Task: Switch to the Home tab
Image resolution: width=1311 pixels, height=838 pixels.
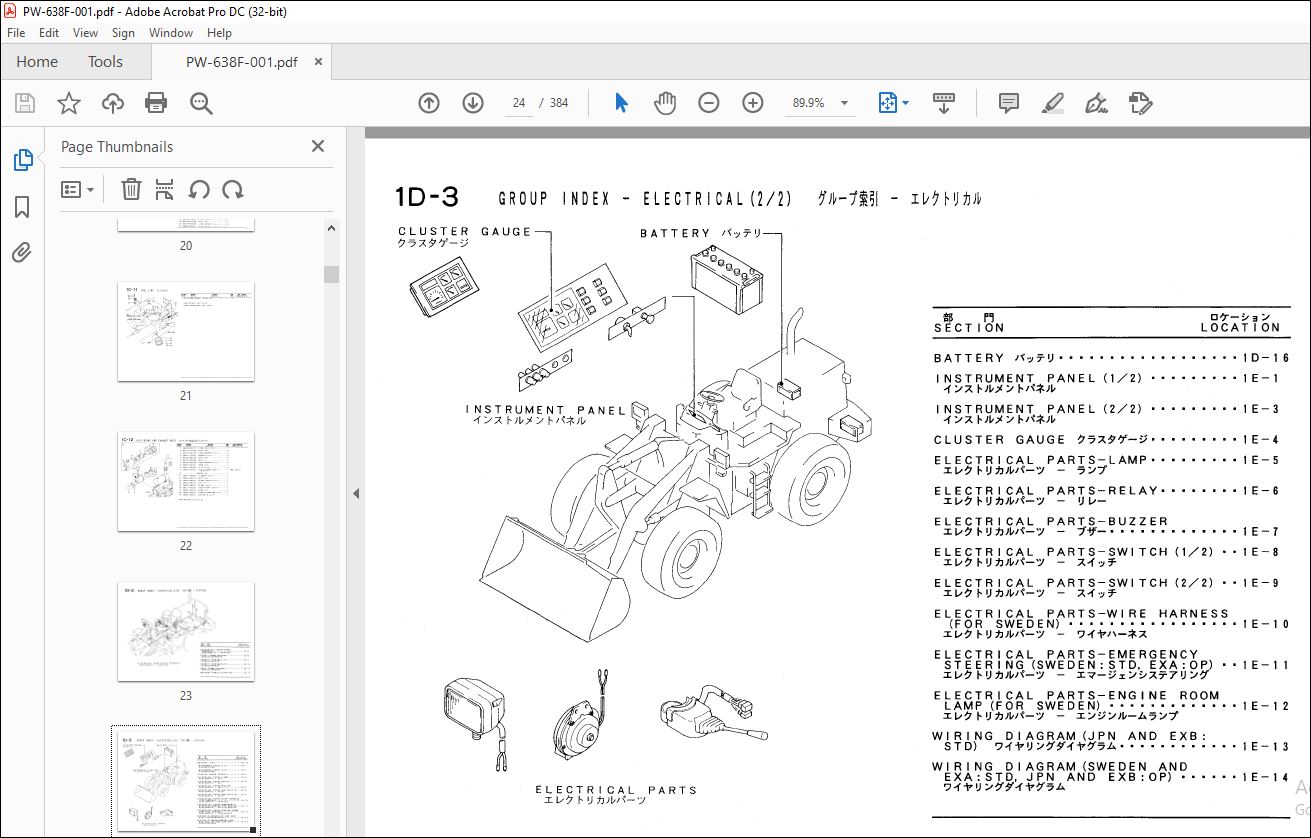Action: (37, 62)
